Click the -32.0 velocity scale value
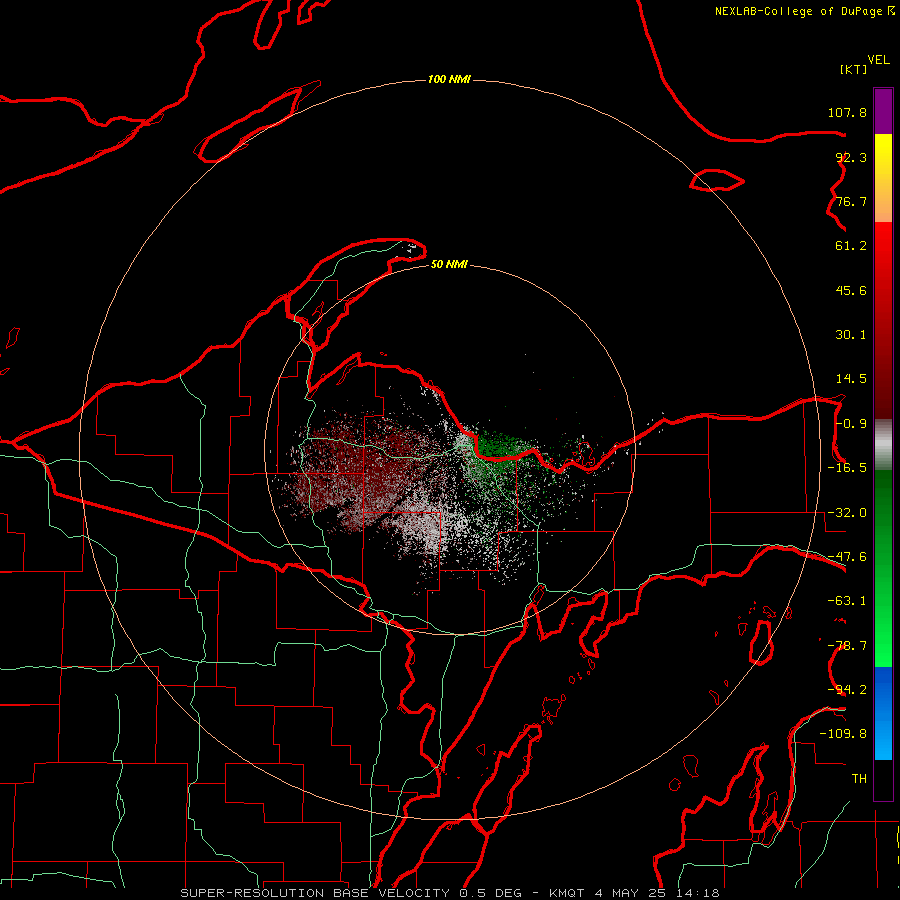The width and height of the screenshot is (900, 900). point(847,513)
